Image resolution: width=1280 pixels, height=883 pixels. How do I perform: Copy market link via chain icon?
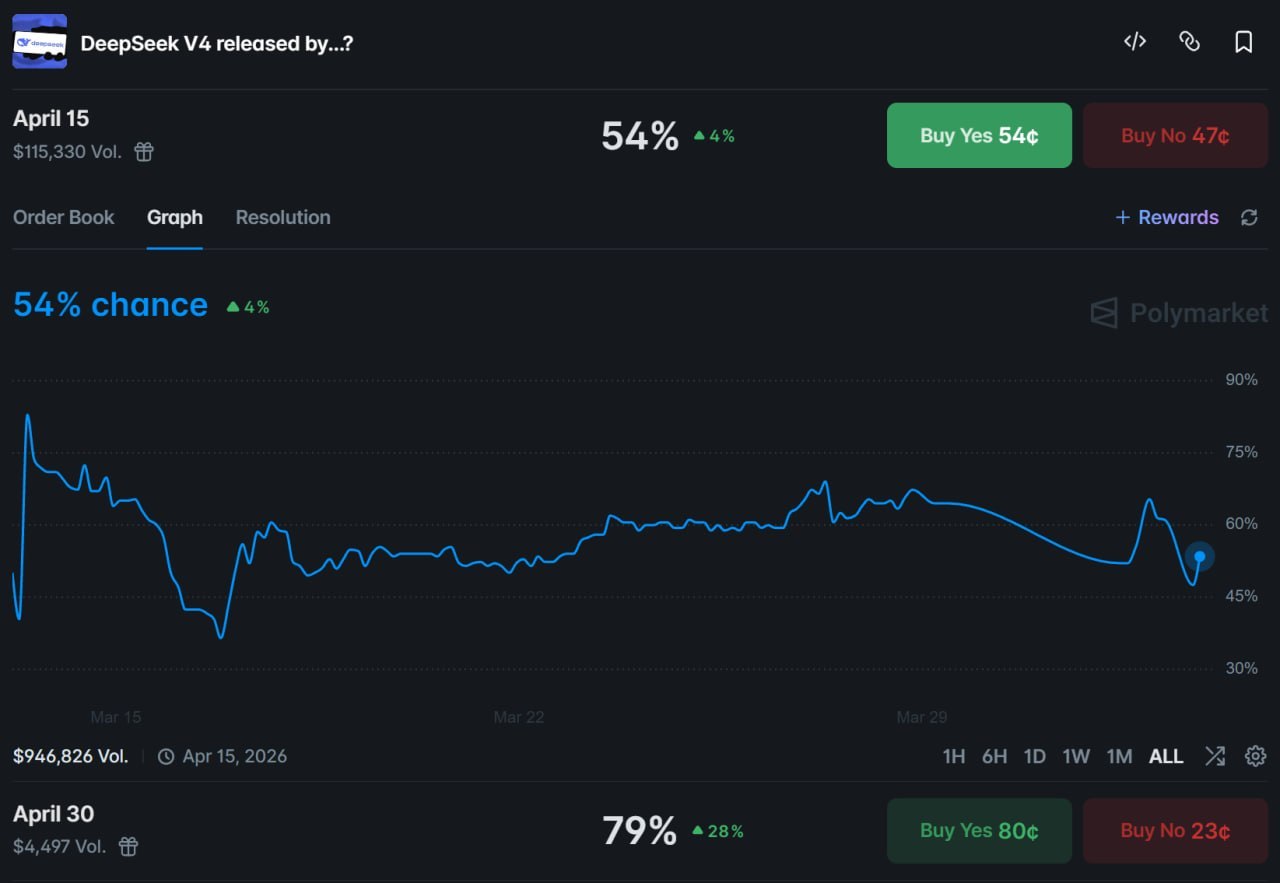(1189, 42)
